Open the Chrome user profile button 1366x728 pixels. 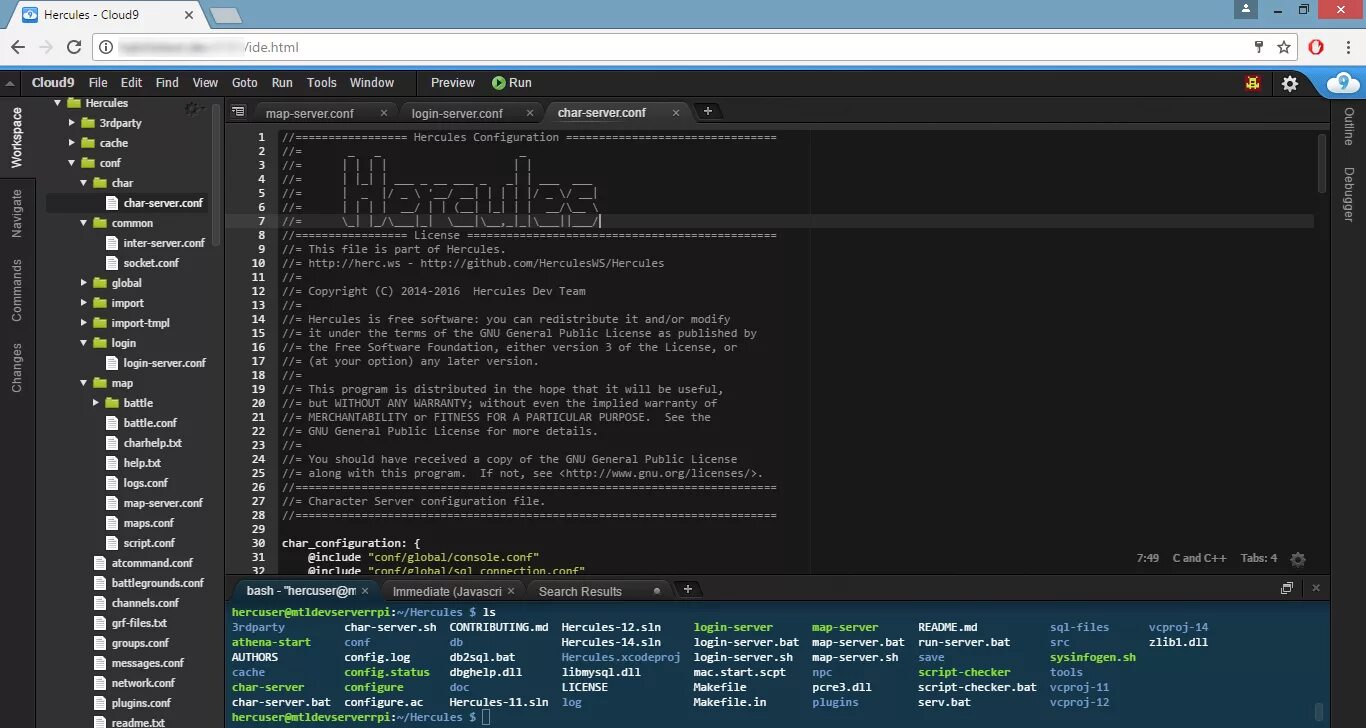point(1245,9)
